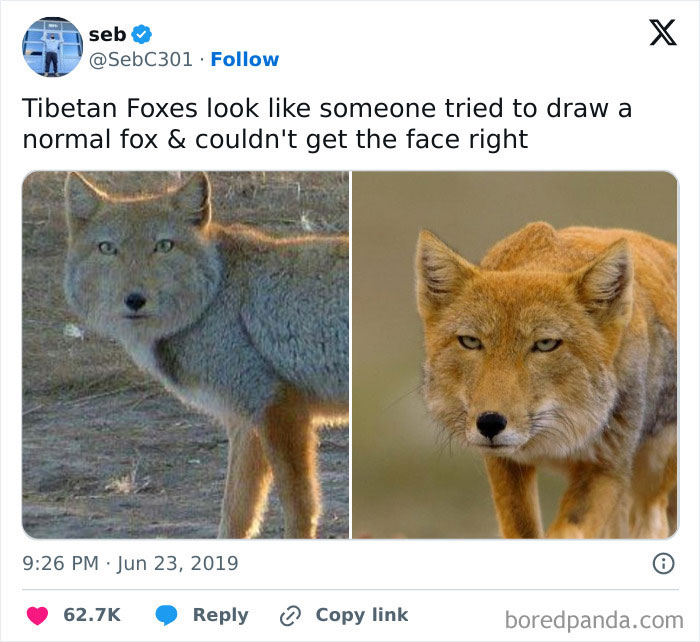This screenshot has height=642, width=700.
Task: Click the boredpanda.com watermark
Action: point(594,619)
